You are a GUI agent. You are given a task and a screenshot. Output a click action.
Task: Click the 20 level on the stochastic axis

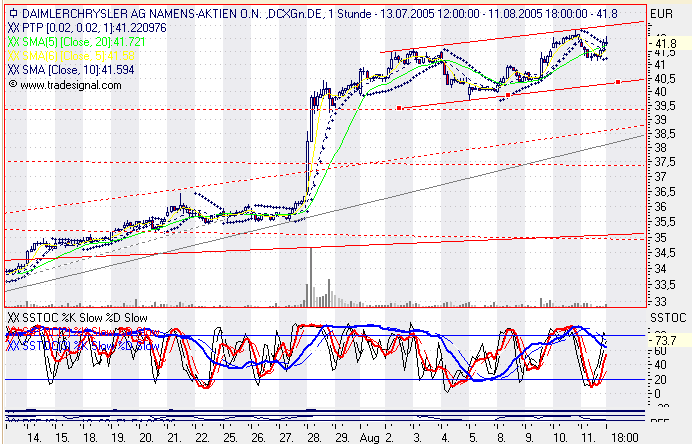(661, 380)
